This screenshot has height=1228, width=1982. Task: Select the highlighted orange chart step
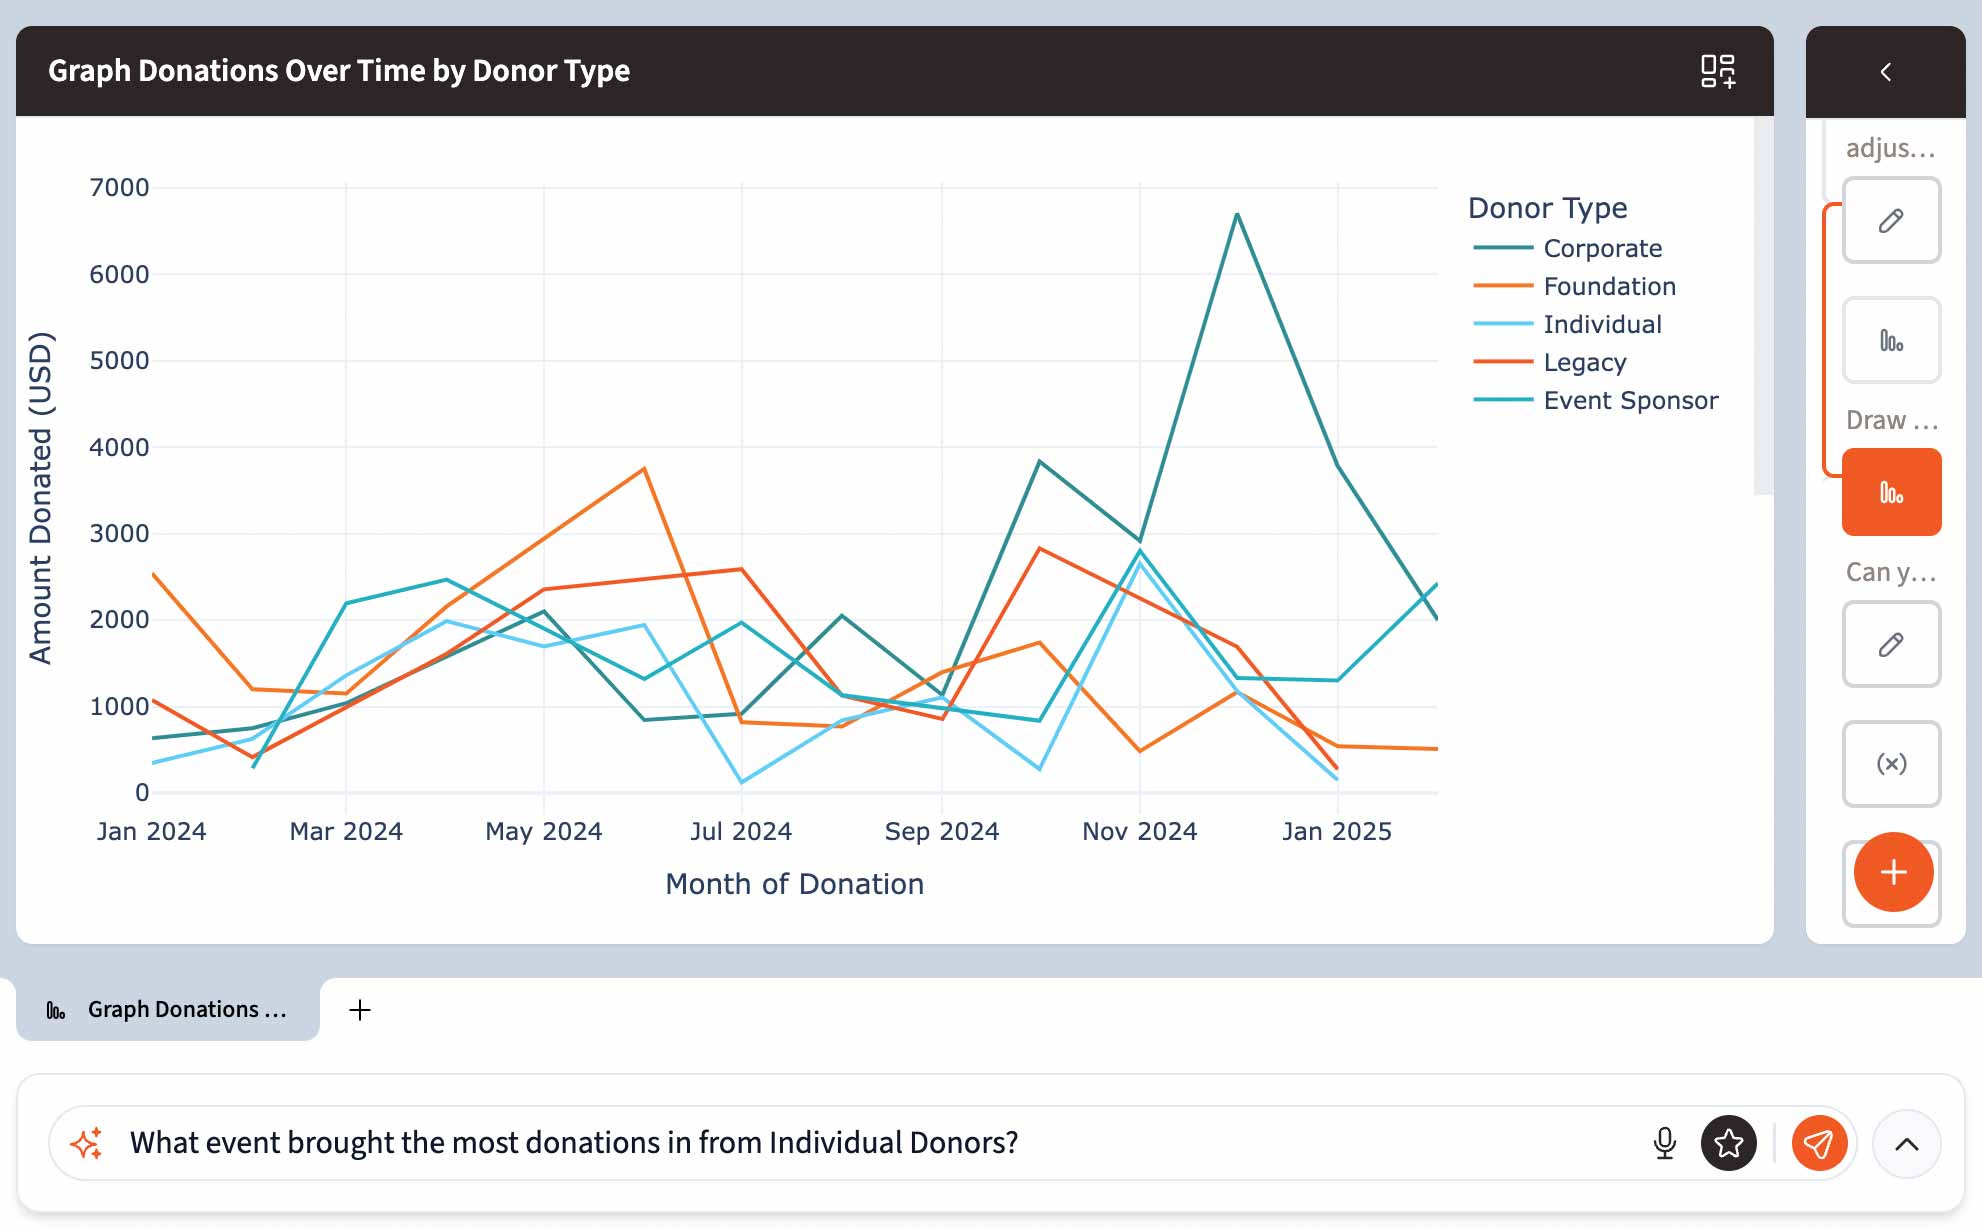1890,493
